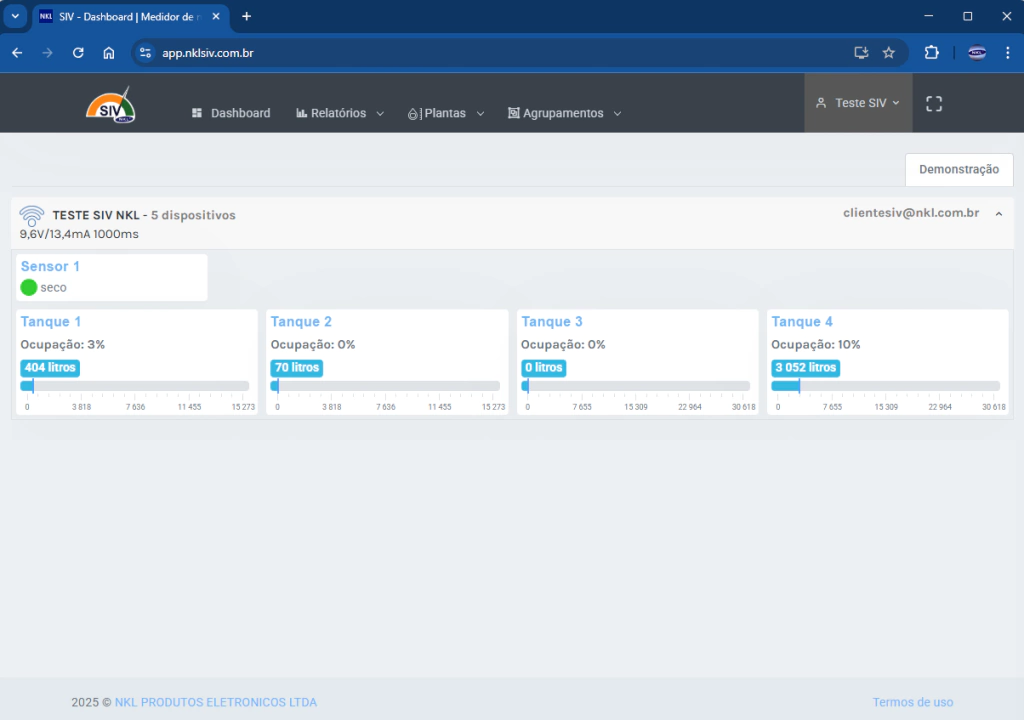Bookmark this page with the star icon
This screenshot has height=720, width=1024.
pyautogui.click(x=888, y=53)
